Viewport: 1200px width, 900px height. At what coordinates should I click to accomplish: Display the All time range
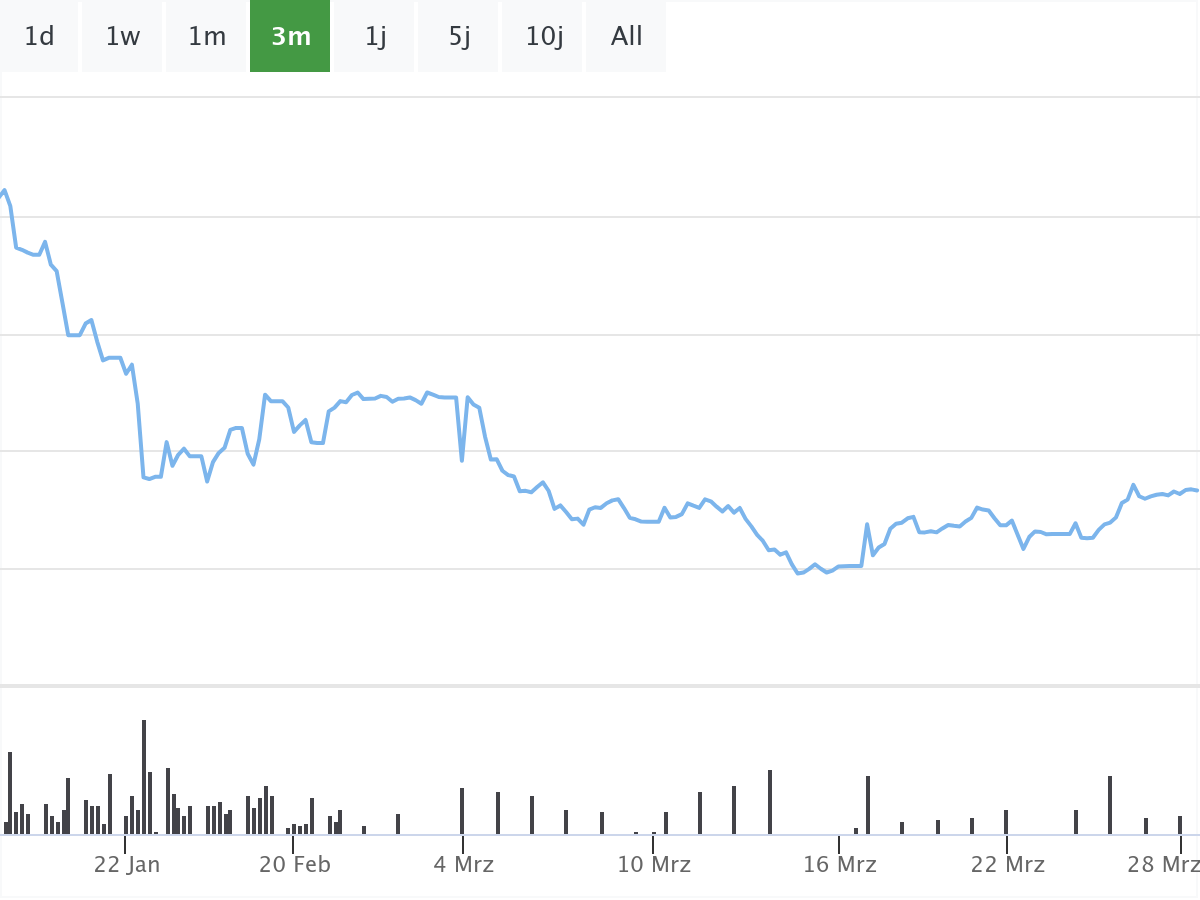[x=627, y=36]
